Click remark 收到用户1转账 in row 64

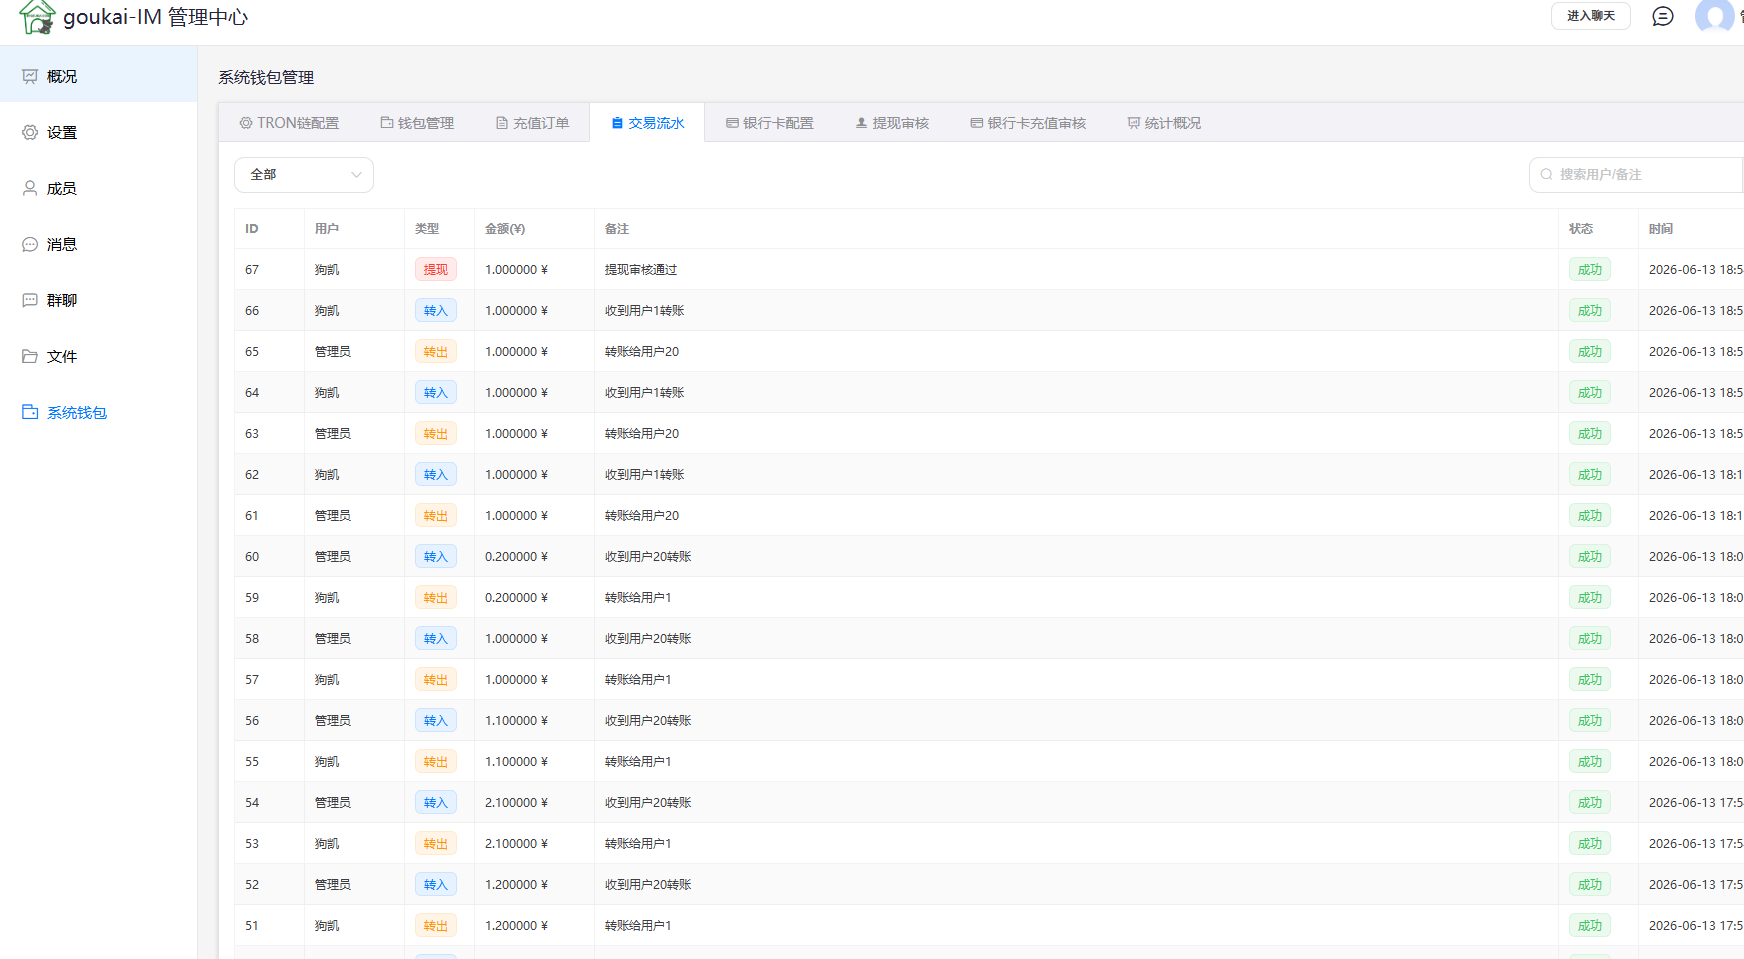point(645,393)
